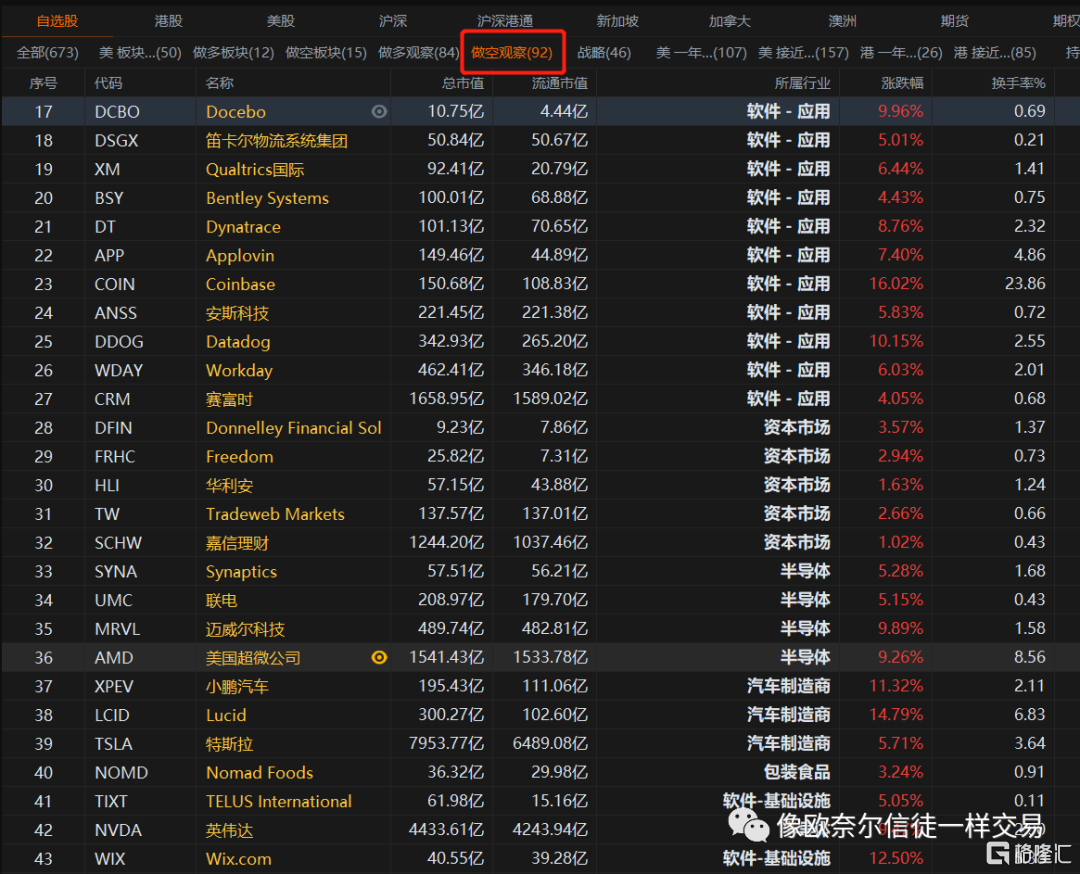Switch to the 沪深 tab

(393, 21)
